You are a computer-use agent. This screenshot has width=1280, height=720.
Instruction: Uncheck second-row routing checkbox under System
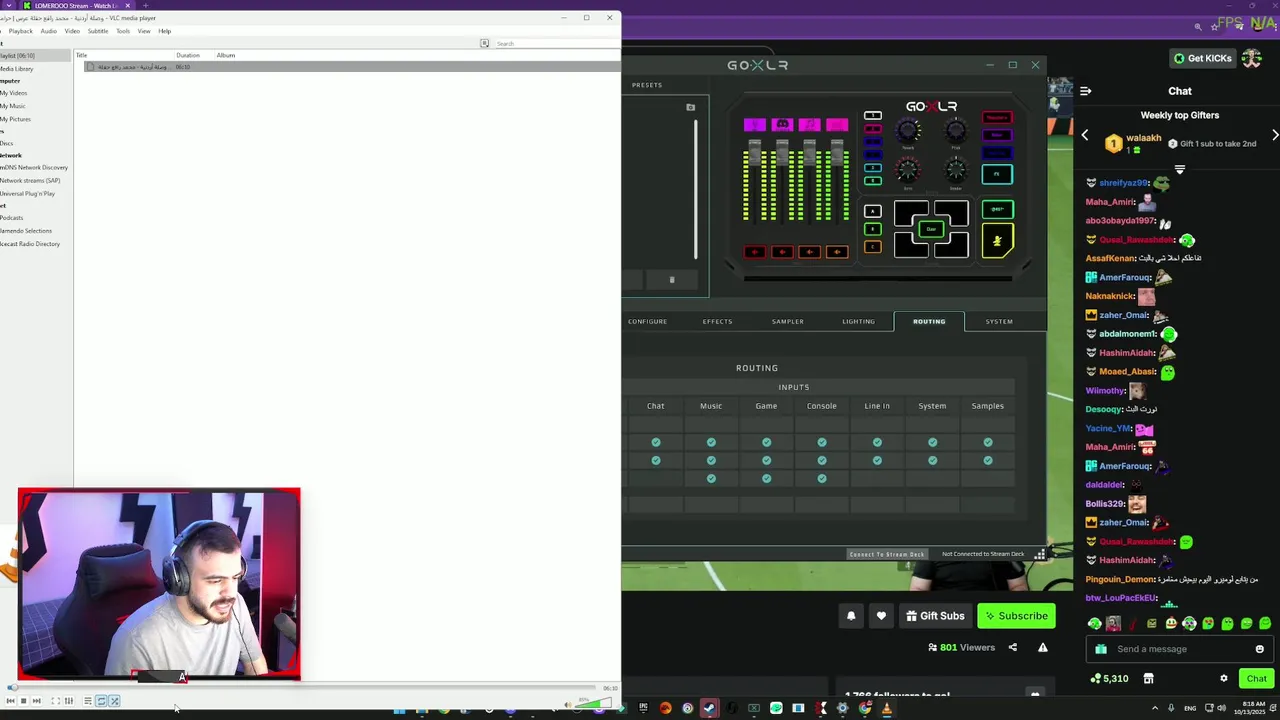point(932,460)
